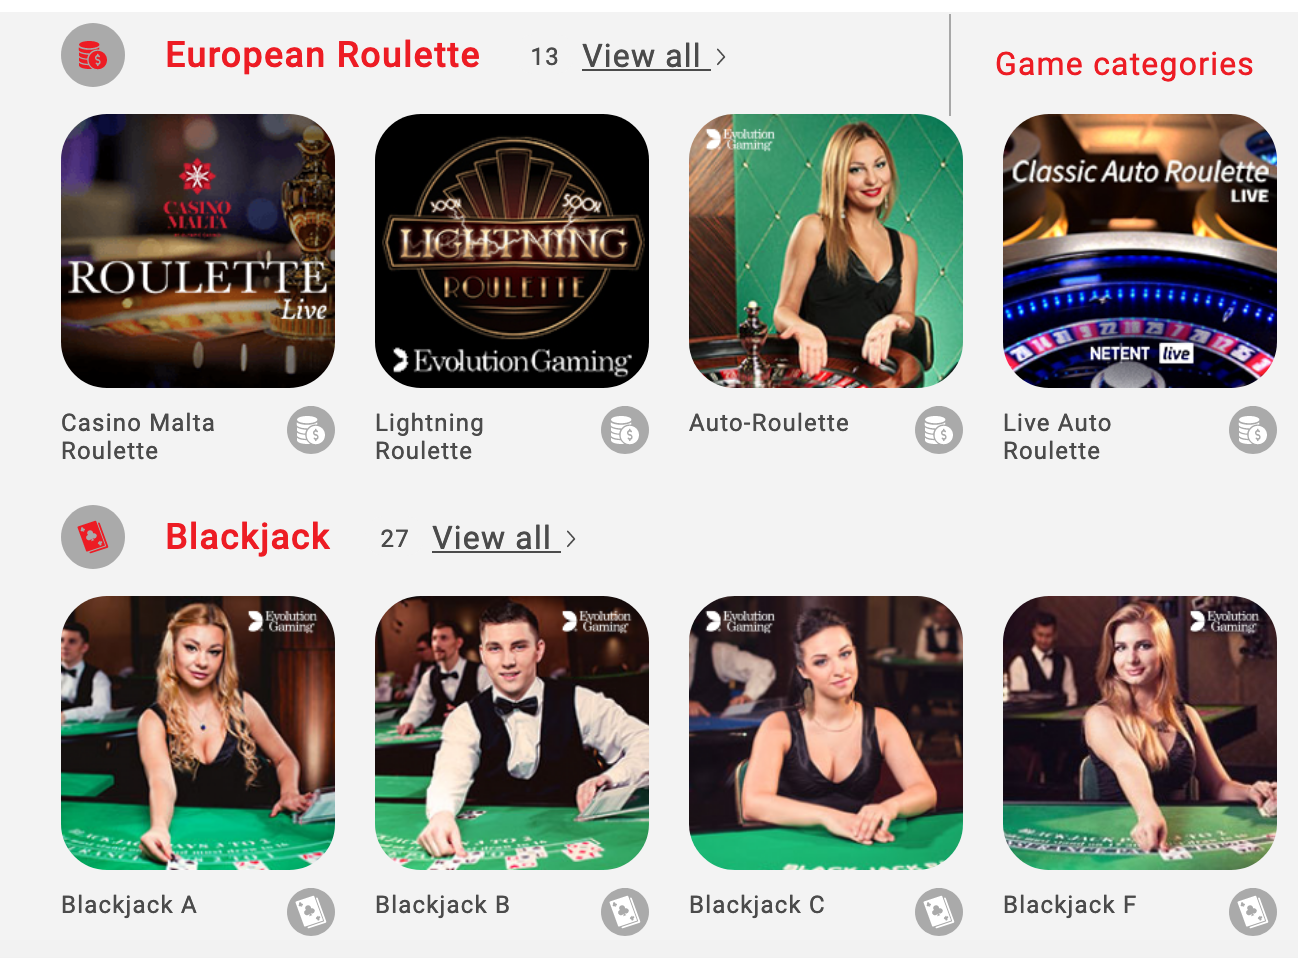The height and width of the screenshot is (958, 1298).
Task: Open View all for Blackjack games
Action: 496,538
